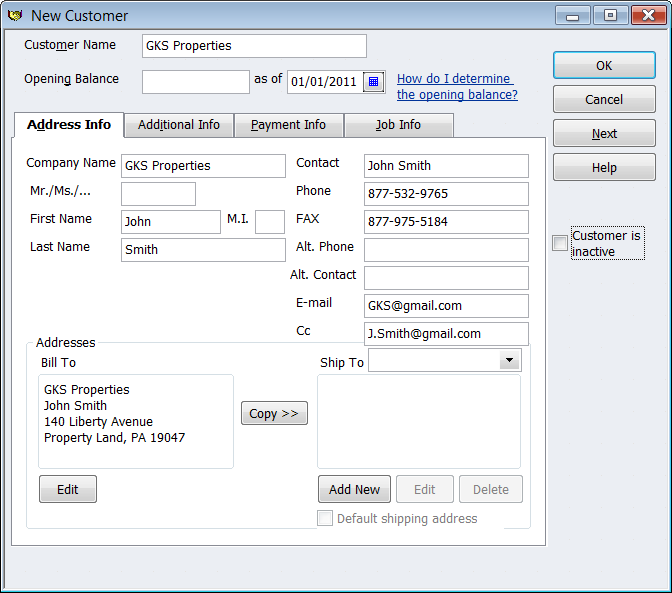Open the opening balance help link
This screenshot has height=593, width=672.
(457, 87)
